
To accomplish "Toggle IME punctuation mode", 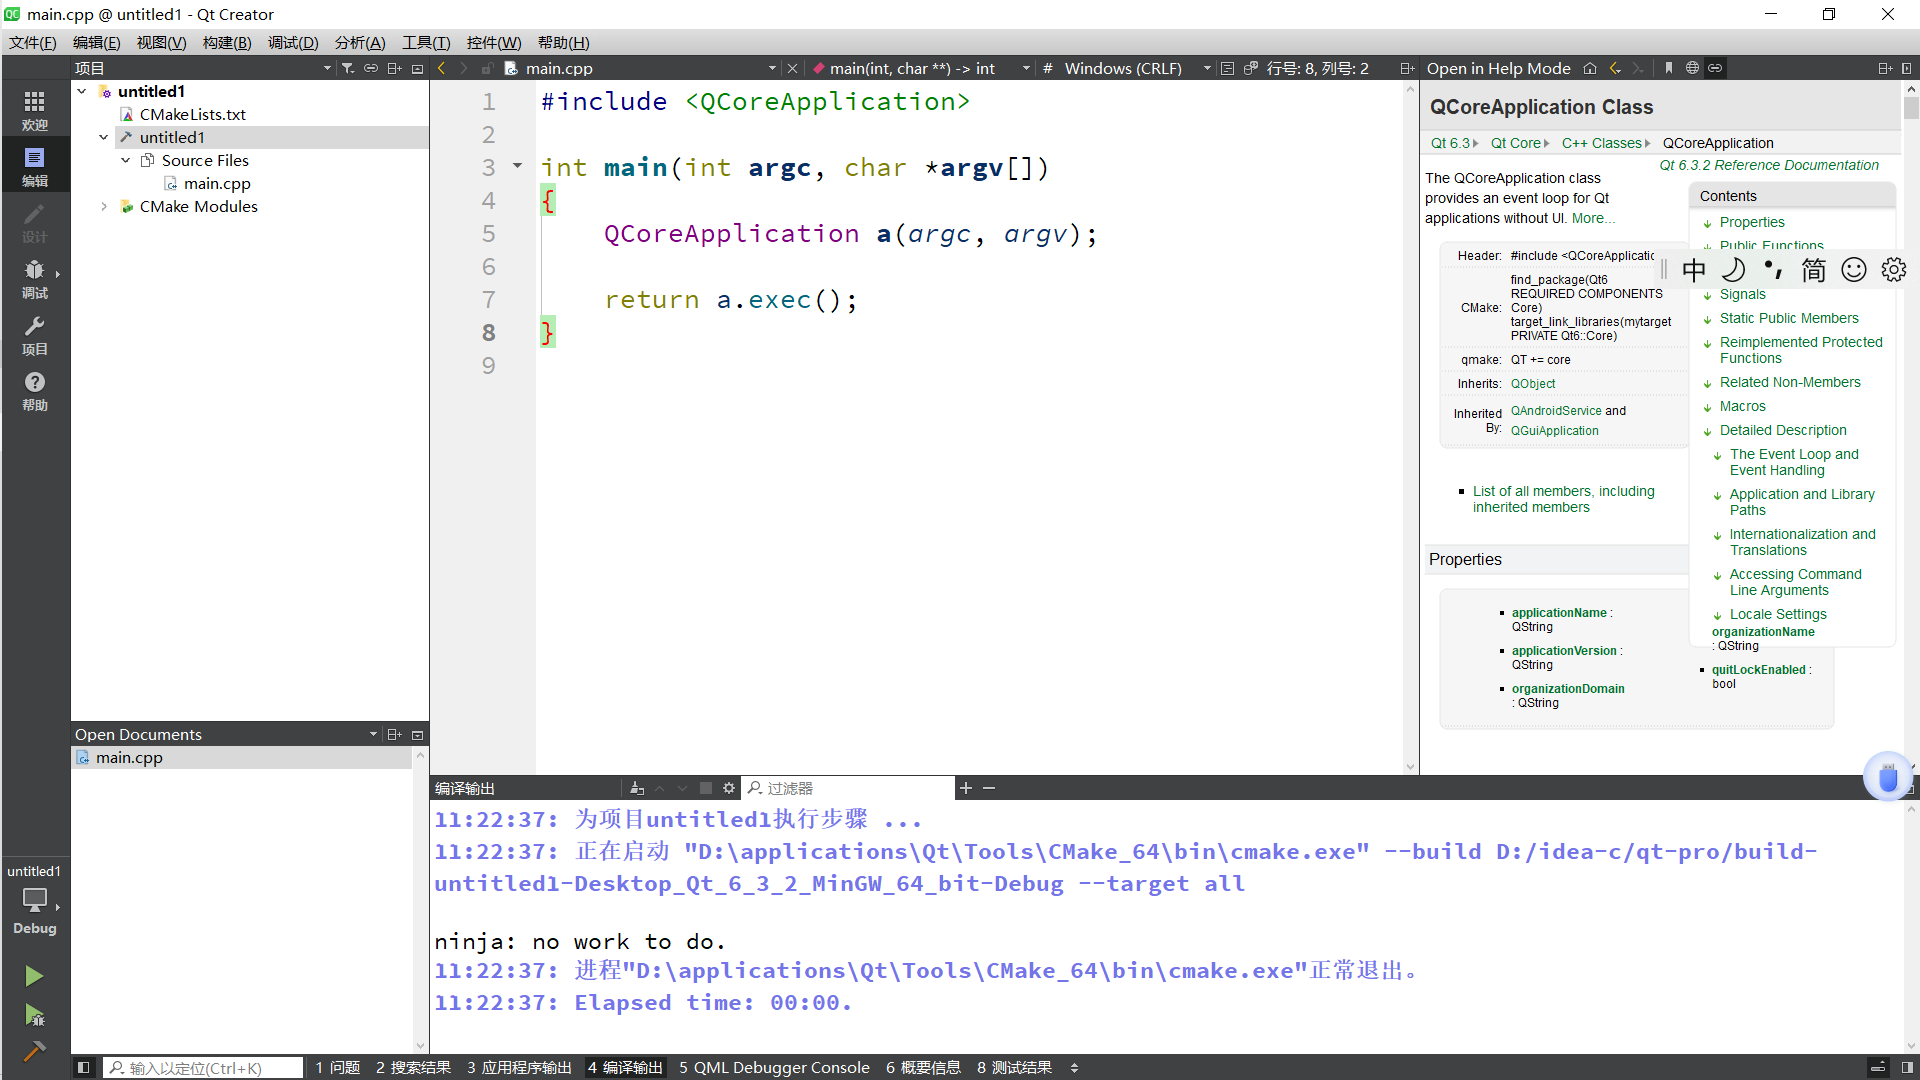I will pos(1774,270).
